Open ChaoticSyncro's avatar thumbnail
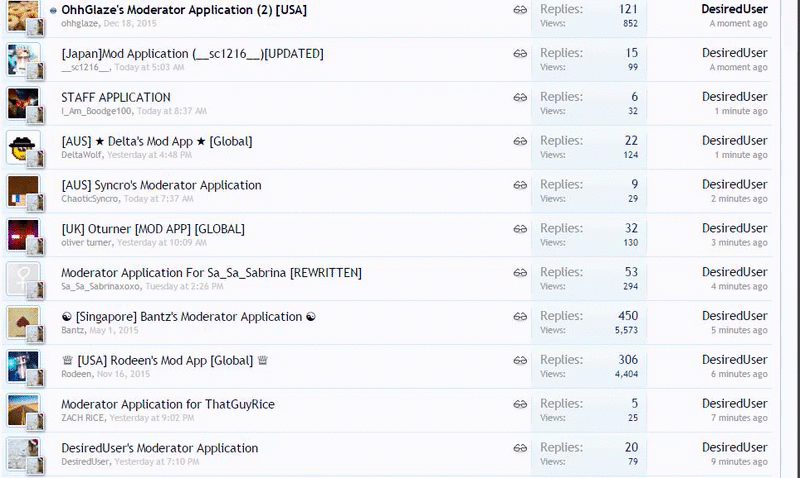800x478 pixels. point(23,191)
